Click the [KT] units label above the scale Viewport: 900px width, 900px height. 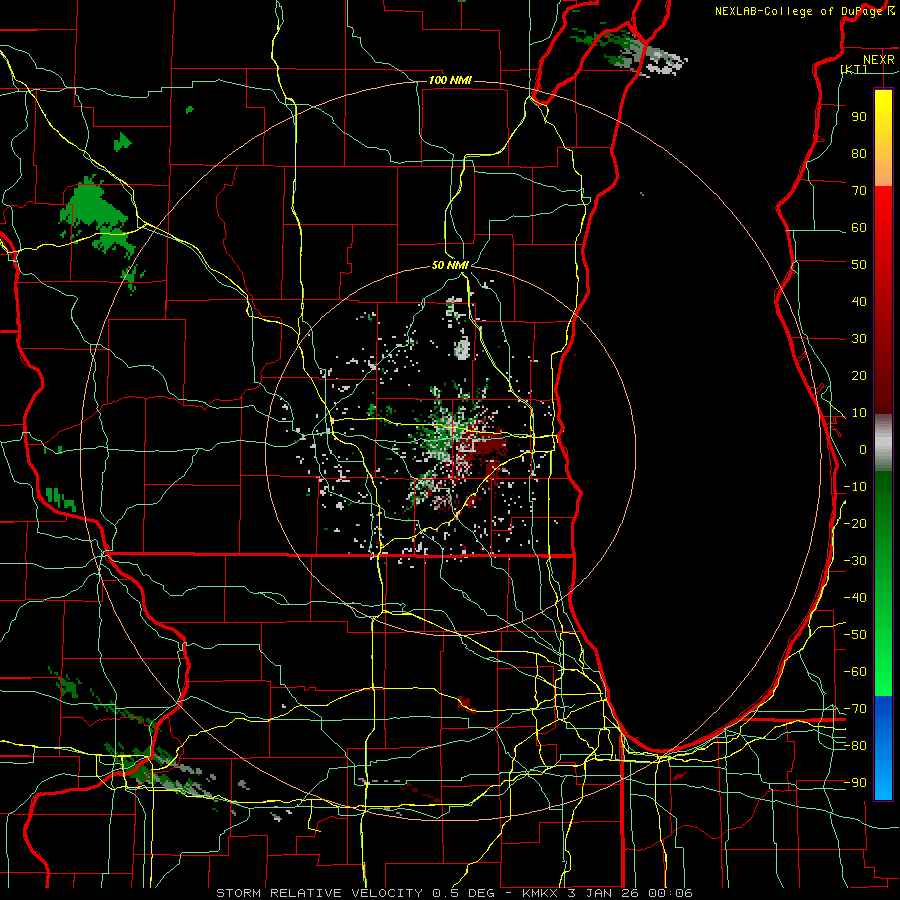click(x=854, y=69)
